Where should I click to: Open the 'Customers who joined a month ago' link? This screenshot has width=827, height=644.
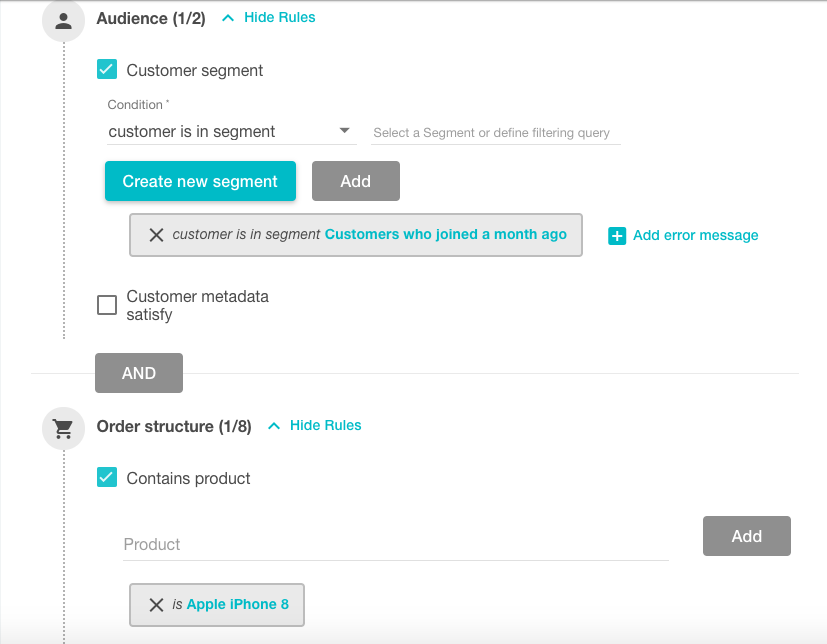coord(446,234)
